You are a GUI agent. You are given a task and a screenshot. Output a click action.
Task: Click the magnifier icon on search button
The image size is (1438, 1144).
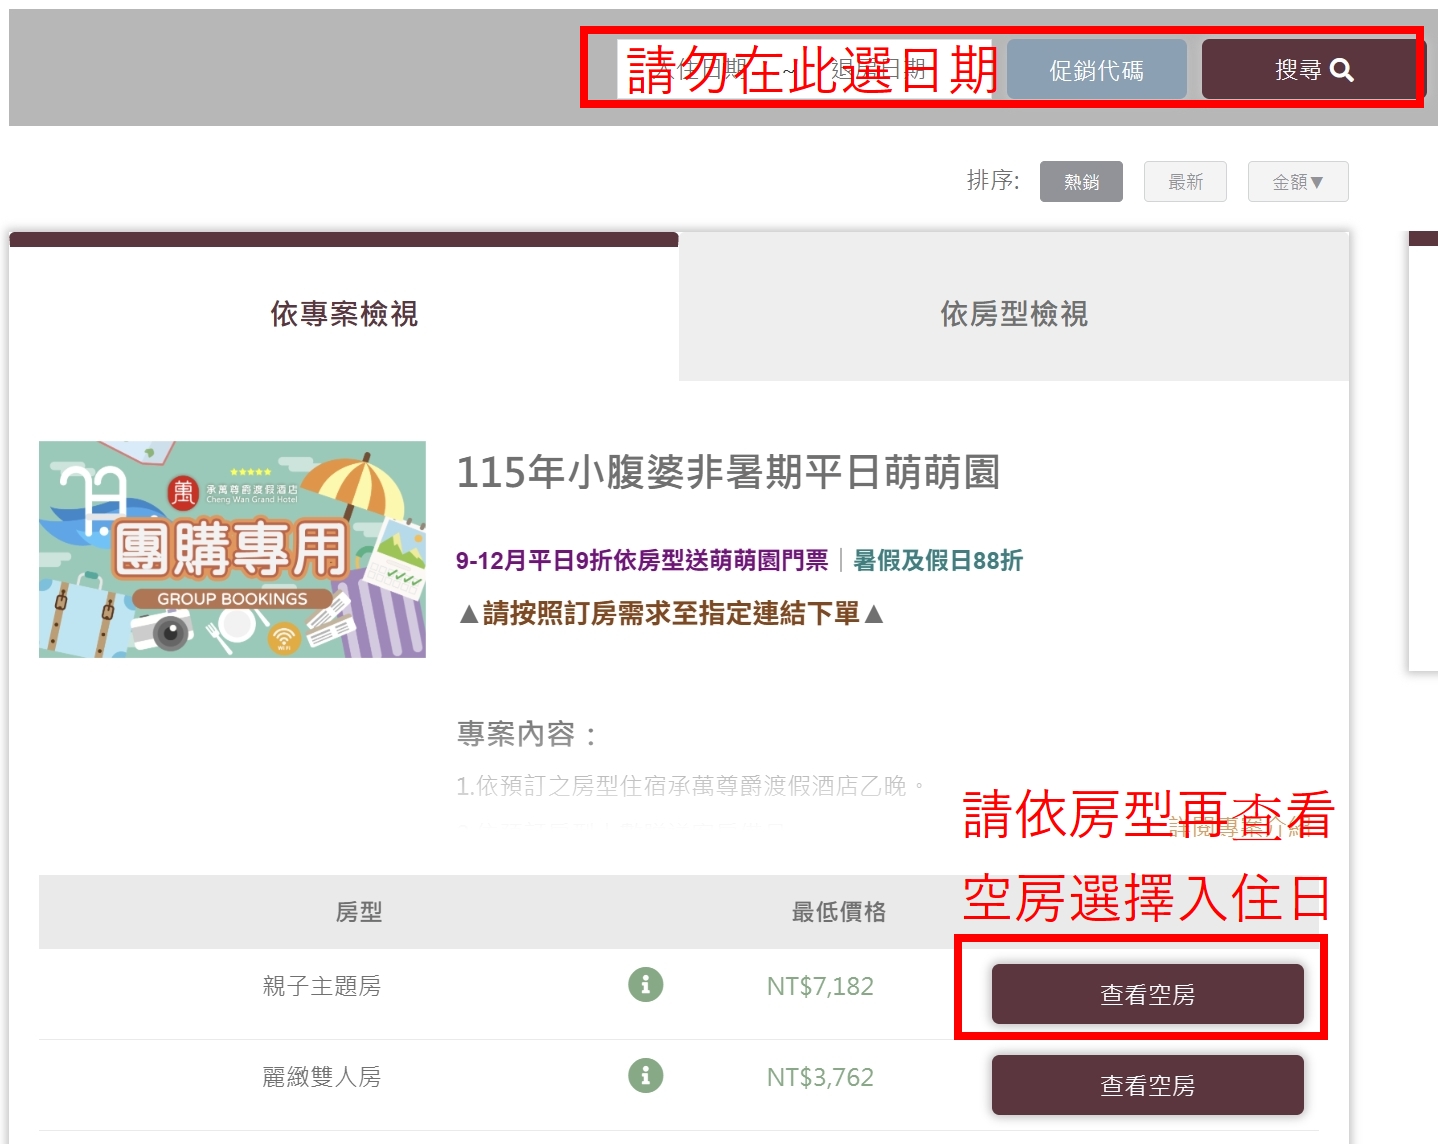click(1342, 70)
